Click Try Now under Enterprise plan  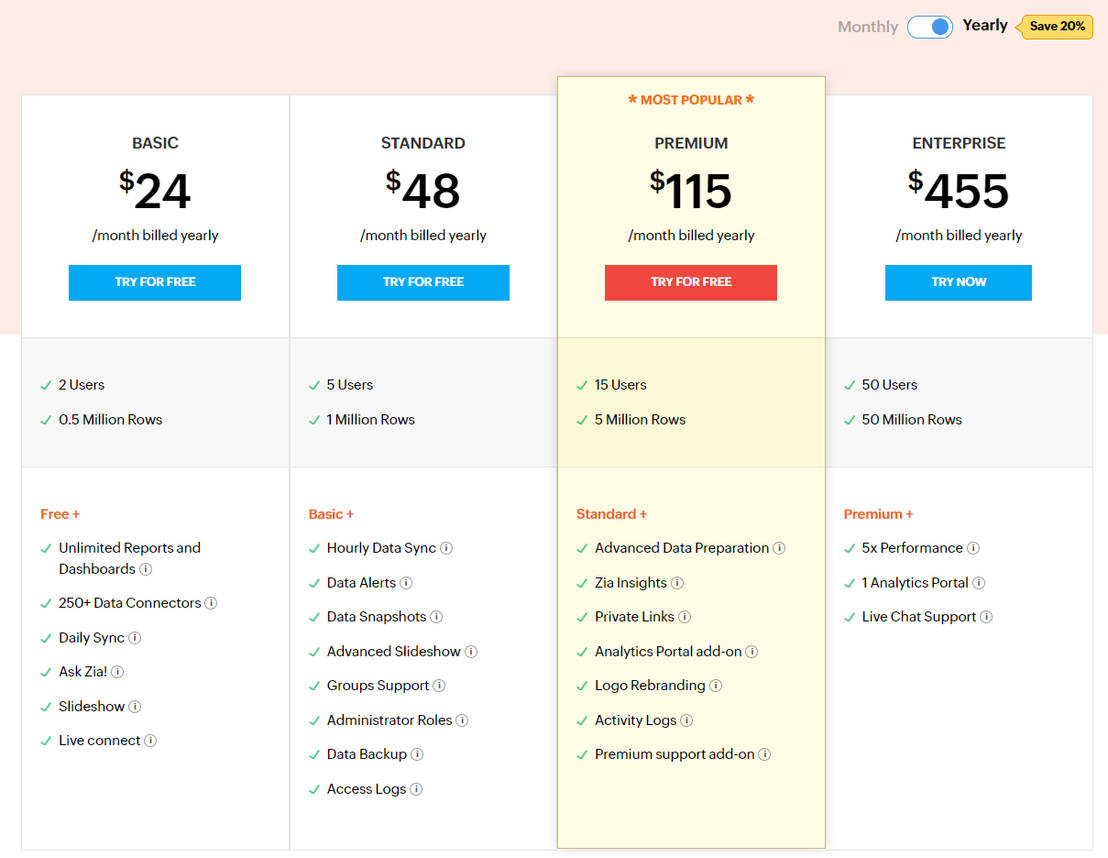958,282
